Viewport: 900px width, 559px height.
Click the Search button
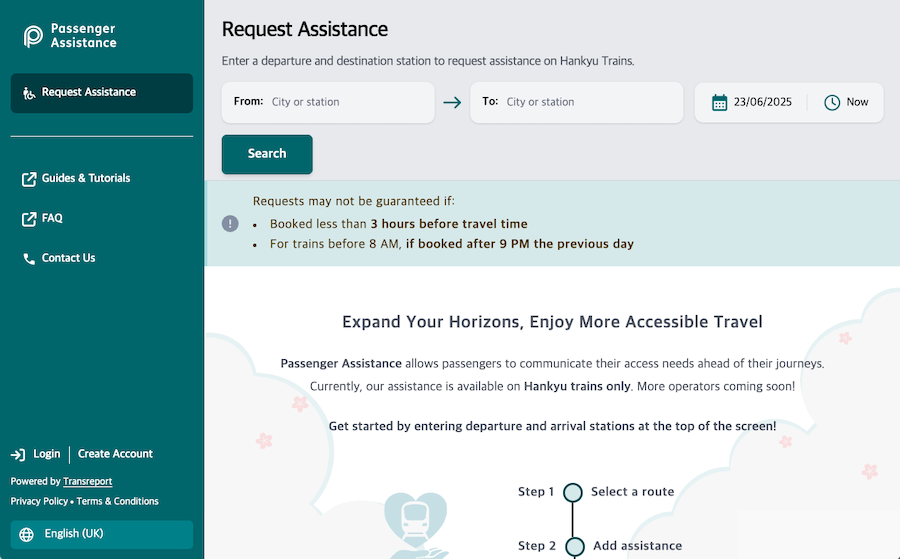point(267,154)
